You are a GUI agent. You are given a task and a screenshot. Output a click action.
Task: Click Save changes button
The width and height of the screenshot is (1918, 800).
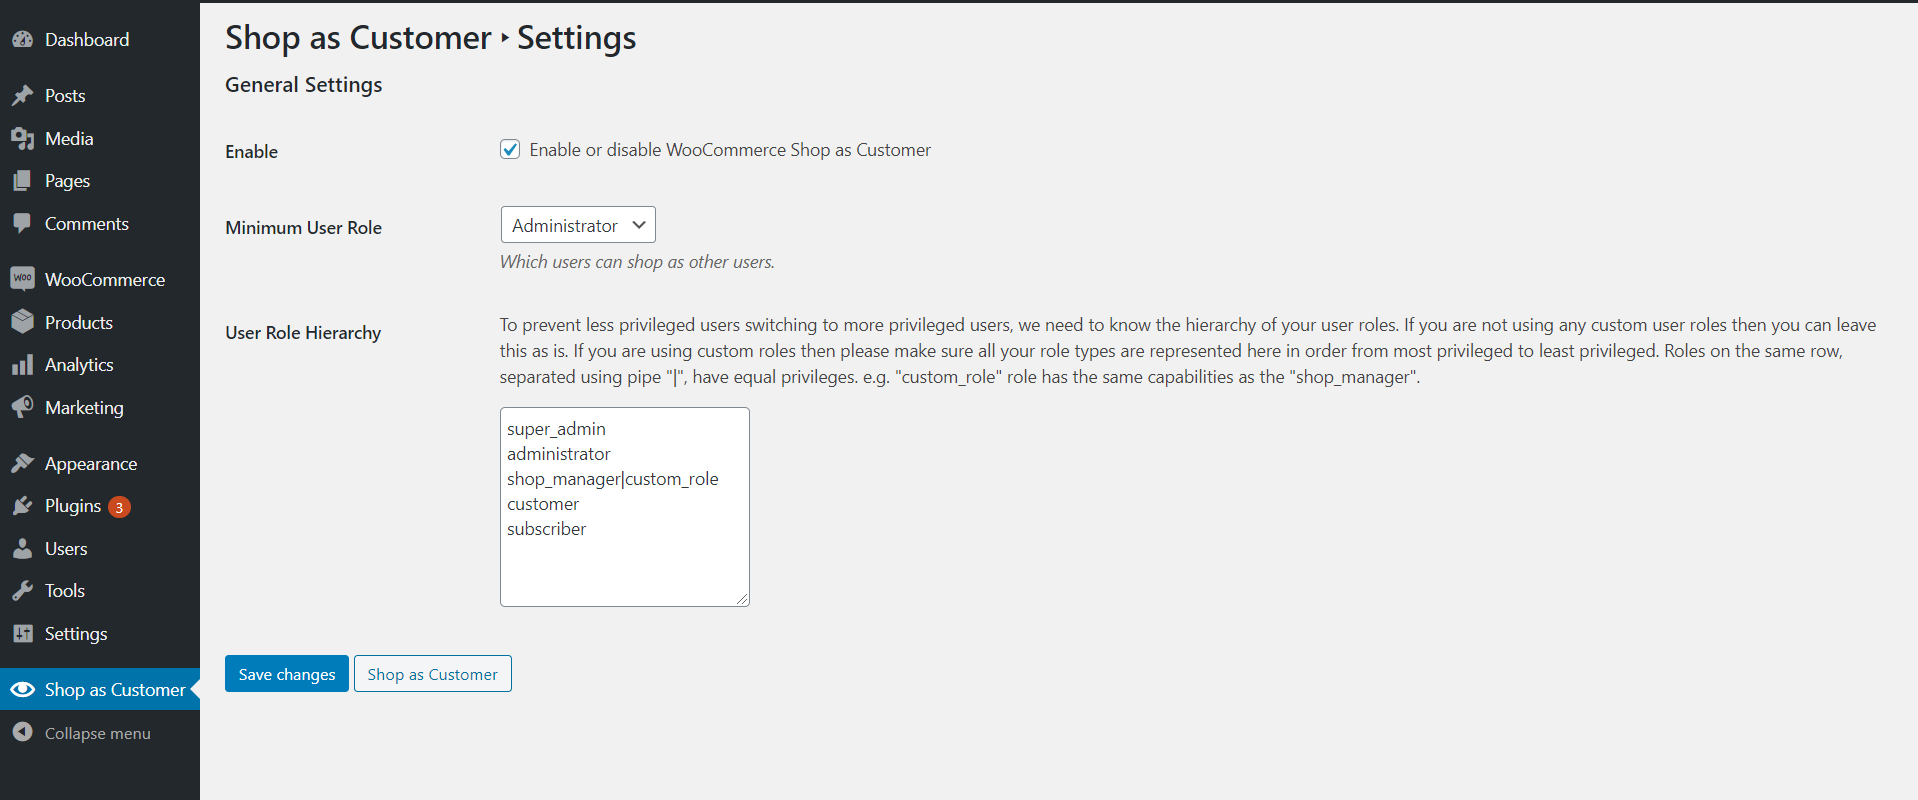click(287, 674)
